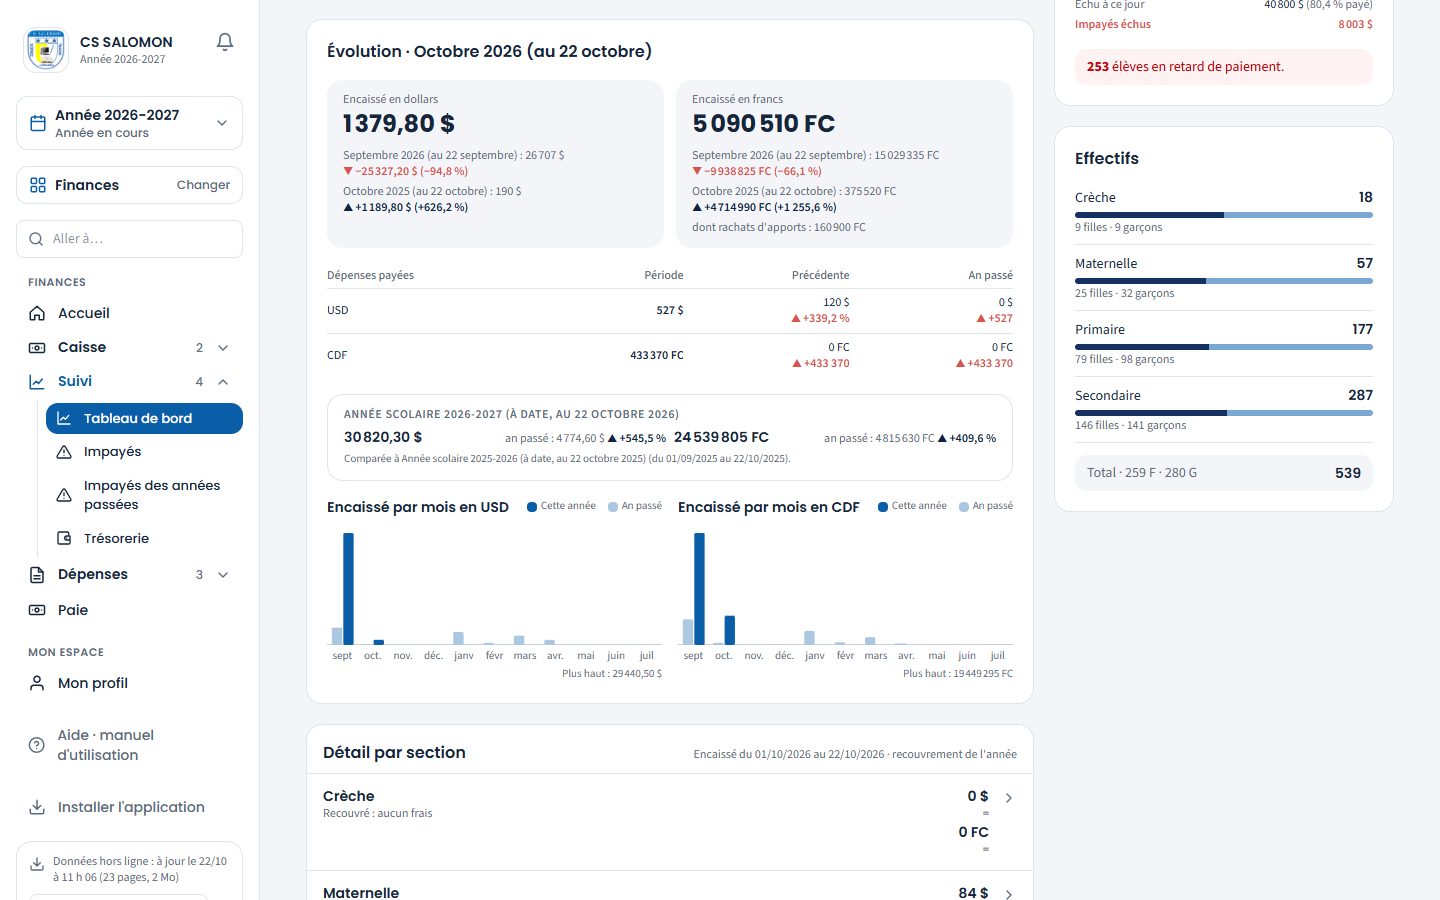The height and width of the screenshot is (900, 1440).
Task: Open the Trésorerie page
Action: pyautogui.click(x=144, y=538)
